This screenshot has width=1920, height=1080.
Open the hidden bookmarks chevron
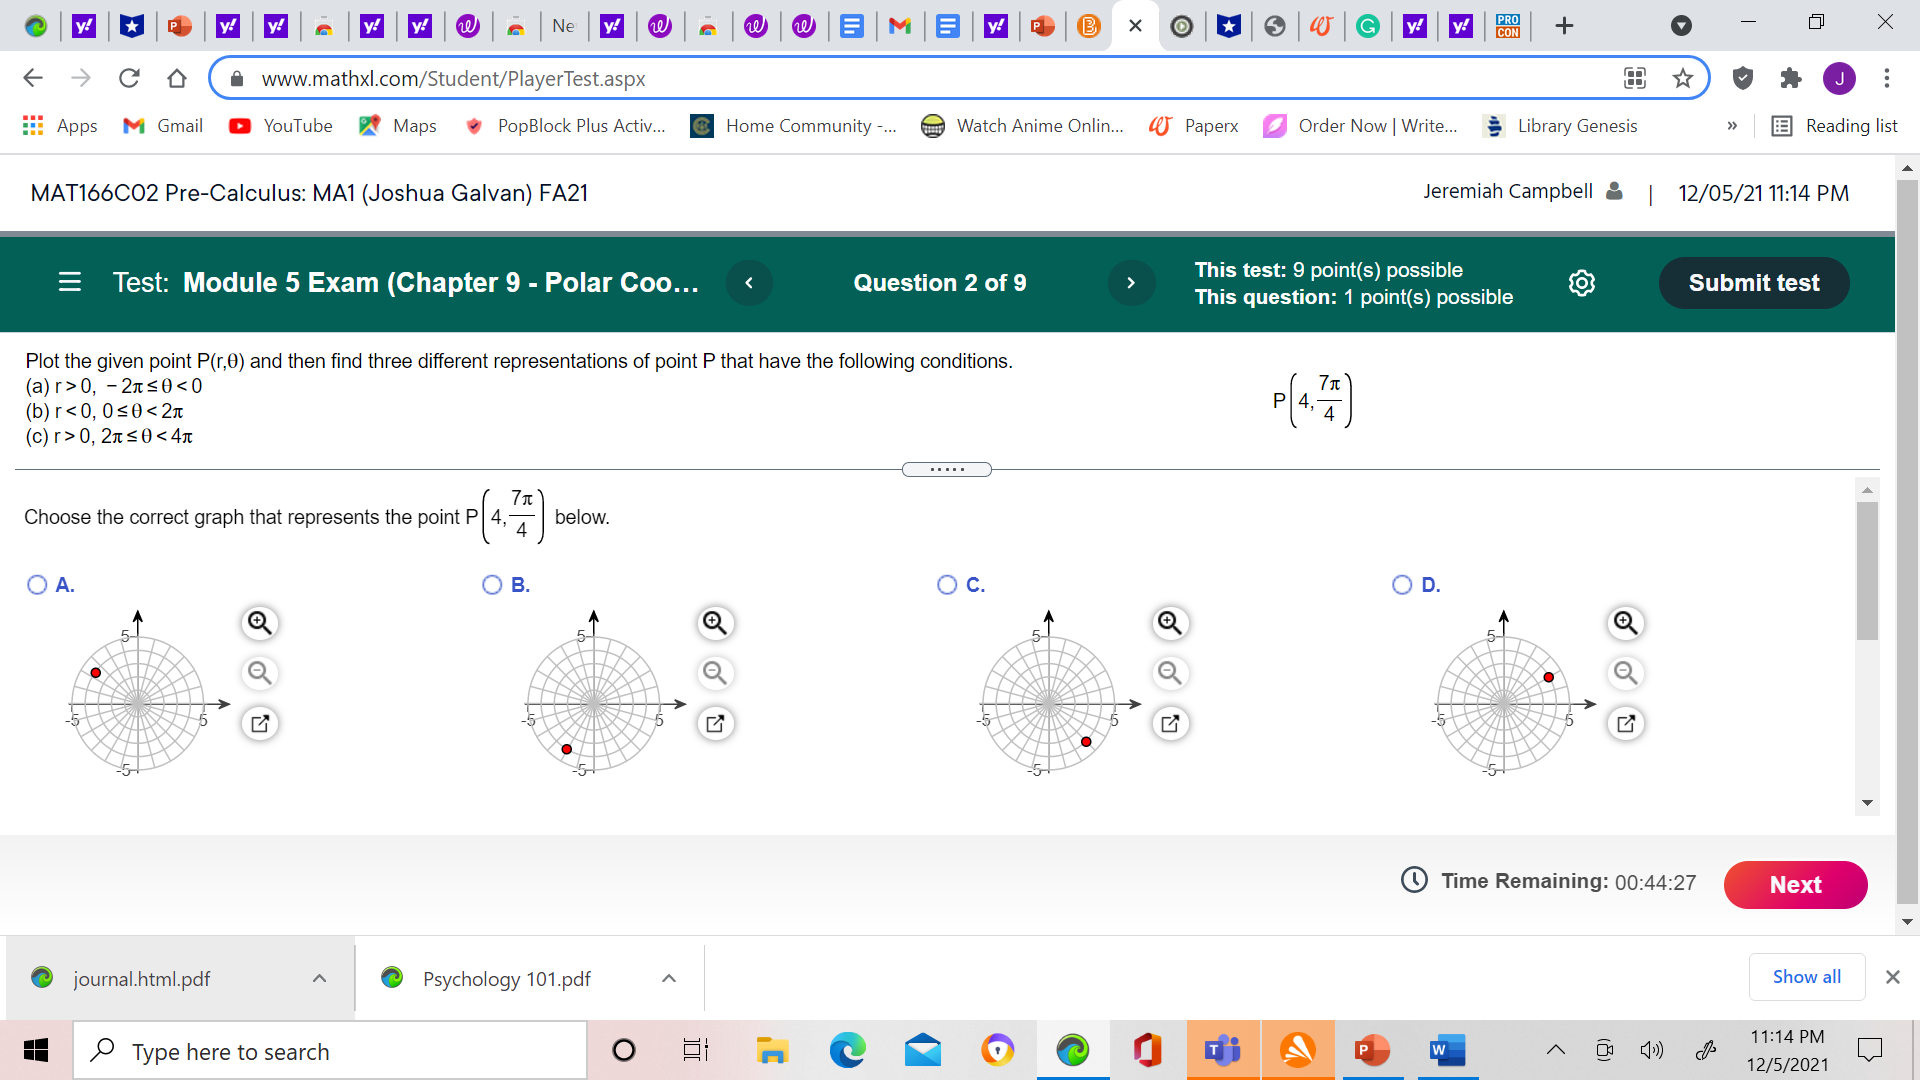[x=1733, y=126]
